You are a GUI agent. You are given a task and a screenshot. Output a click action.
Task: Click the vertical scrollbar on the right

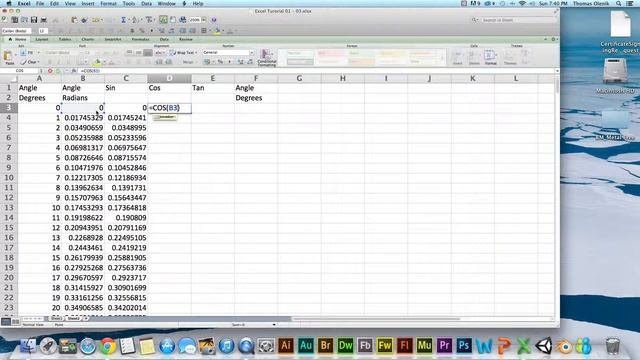557,86
